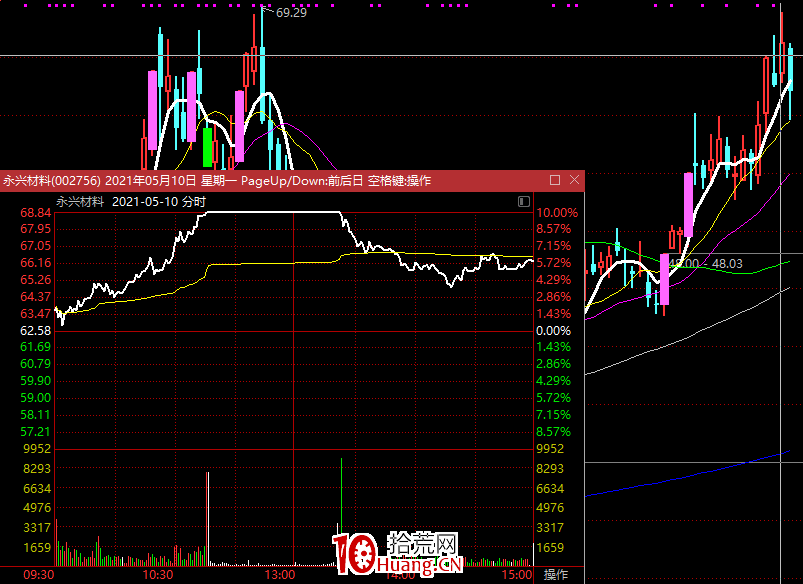
Task: Open the 操作 menu at bottom right of popup
Action: 556,575
